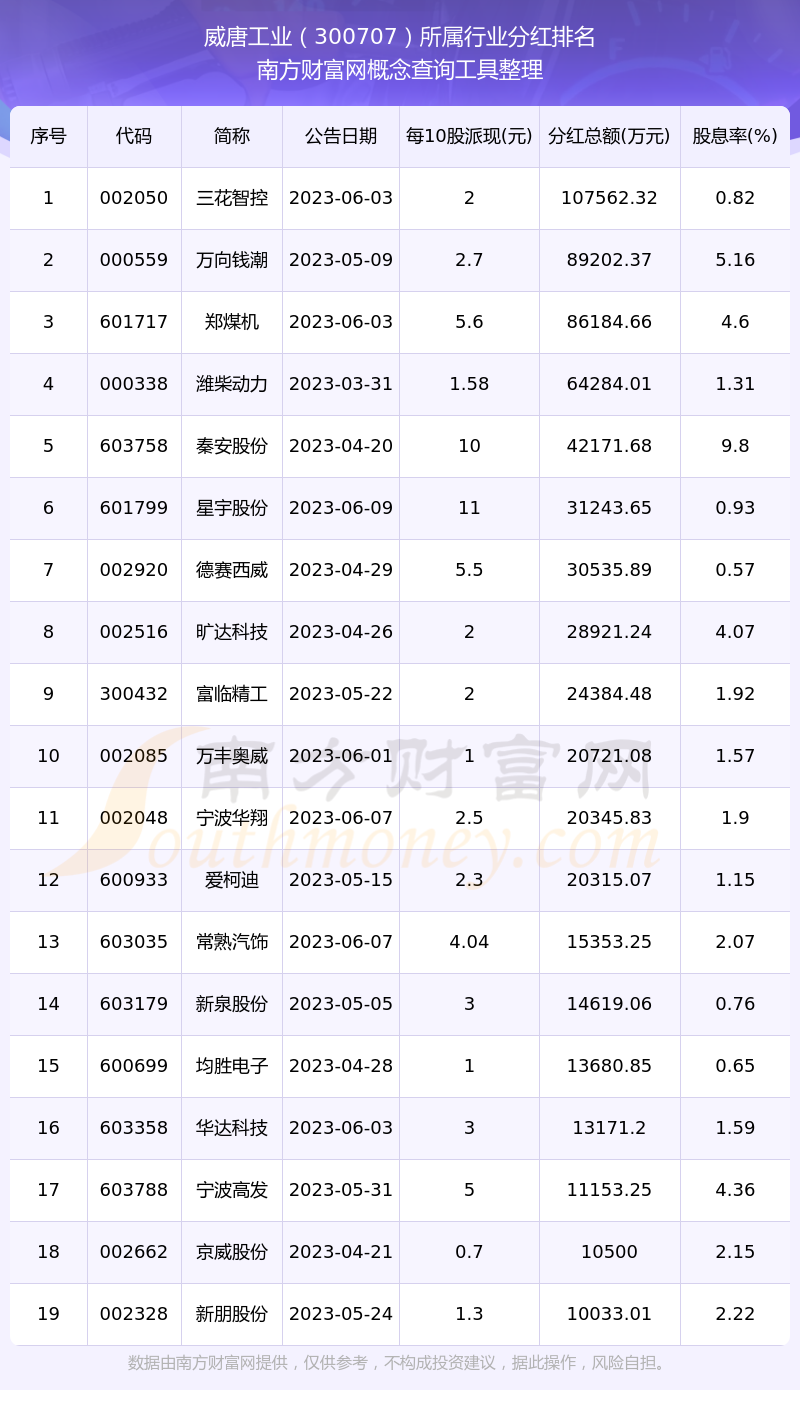The height and width of the screenshot is (1412, 800).
Task: Click 秦安股份 dividend yield value 9.8
Action: click(x=735, y=446)
